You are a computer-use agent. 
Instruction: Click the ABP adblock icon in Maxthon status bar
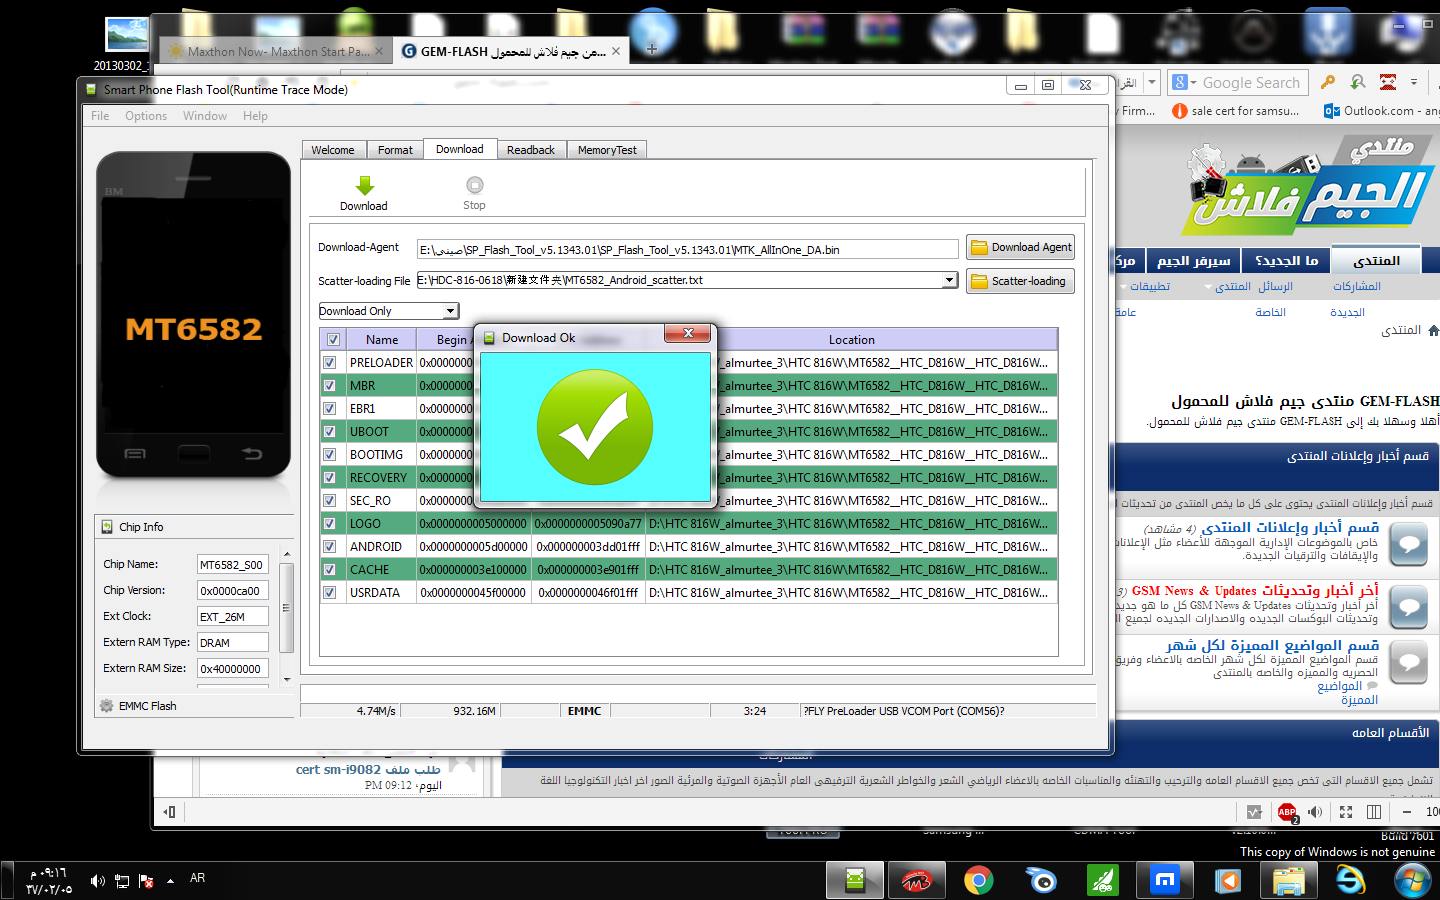tap(1287, 812)
